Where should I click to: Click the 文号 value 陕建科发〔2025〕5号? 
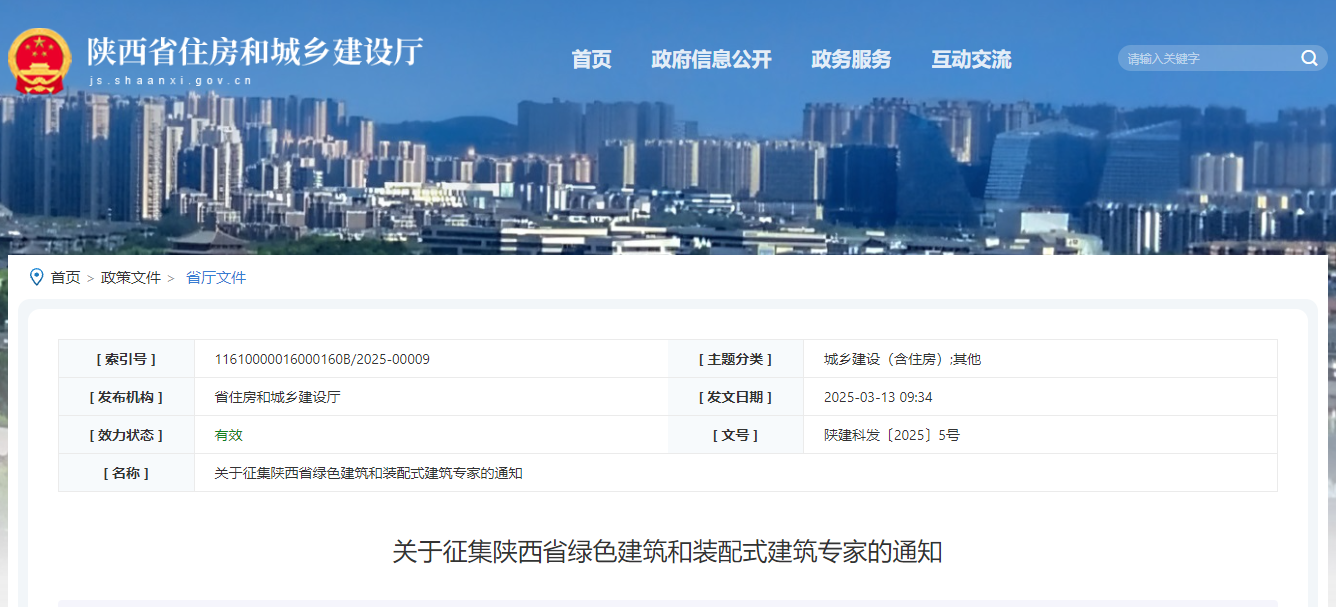[x=888, y=434]
